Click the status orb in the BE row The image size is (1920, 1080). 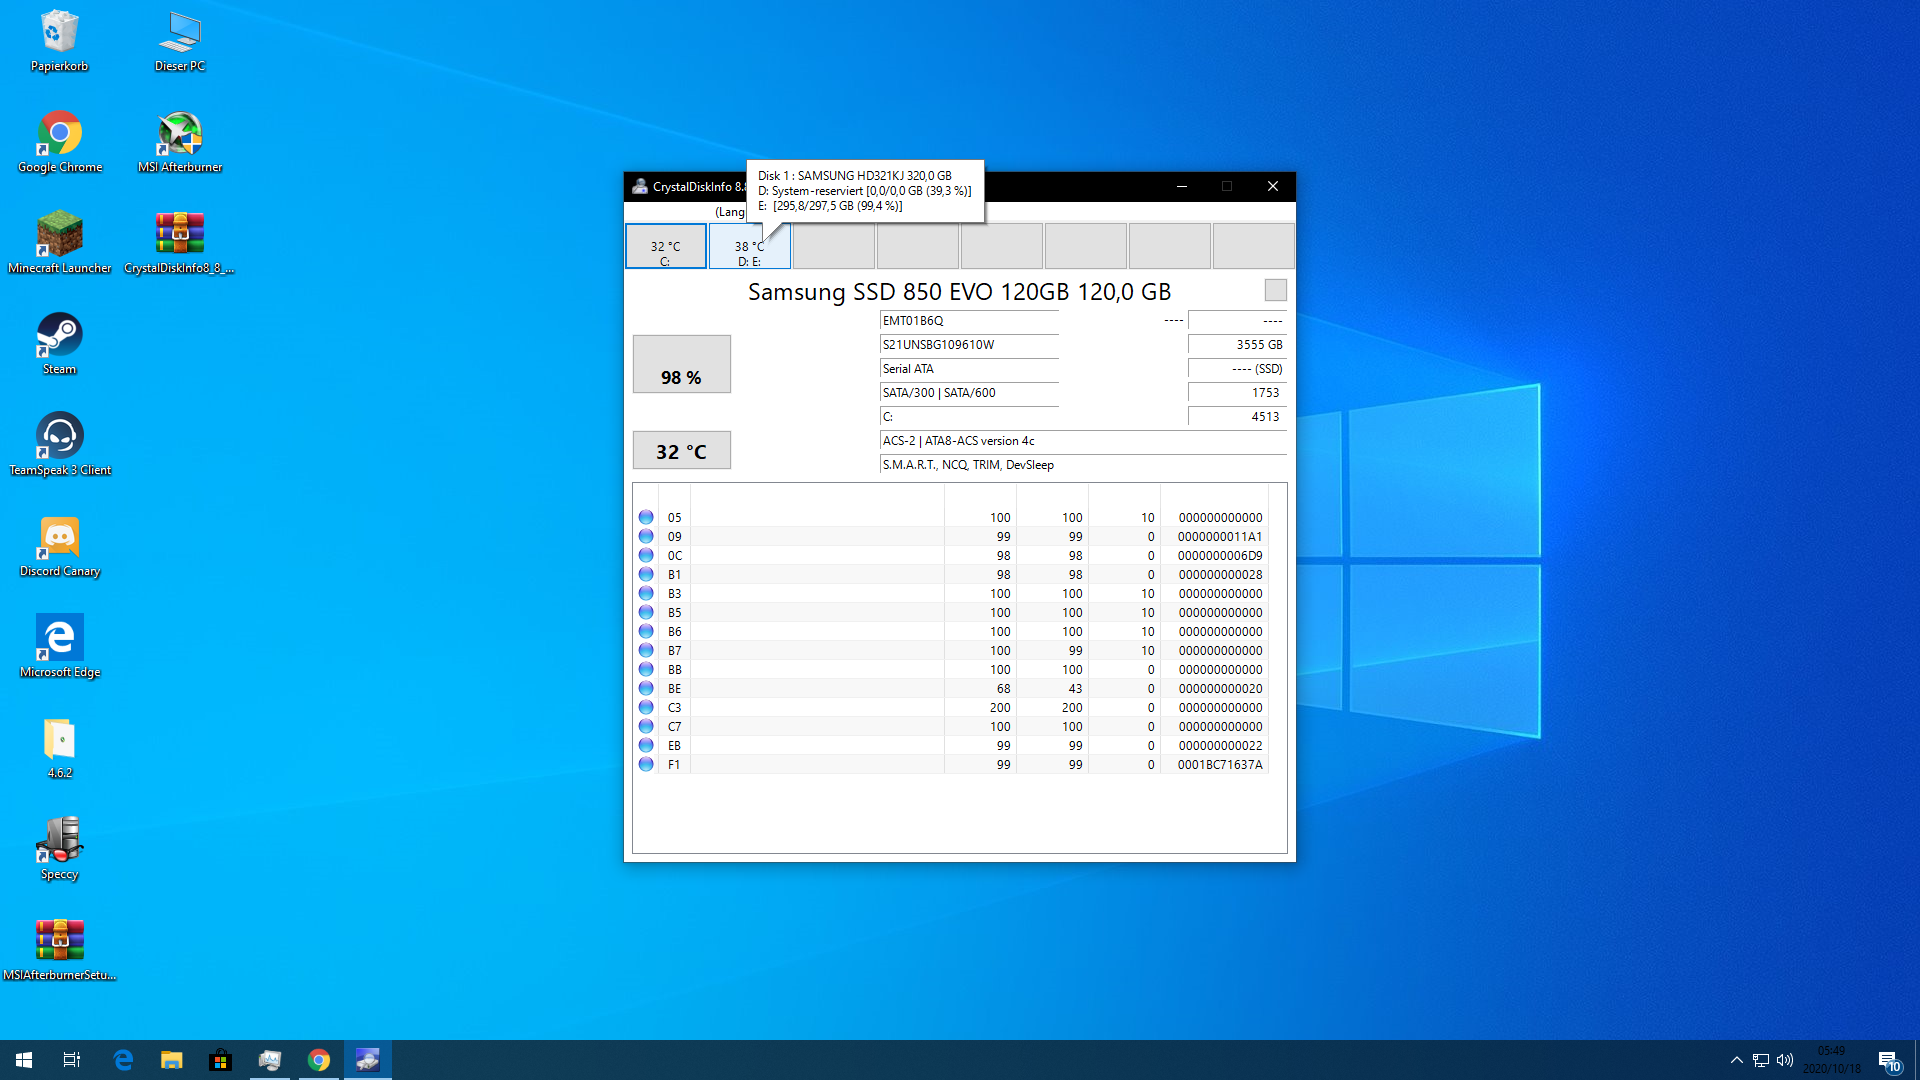646,688
